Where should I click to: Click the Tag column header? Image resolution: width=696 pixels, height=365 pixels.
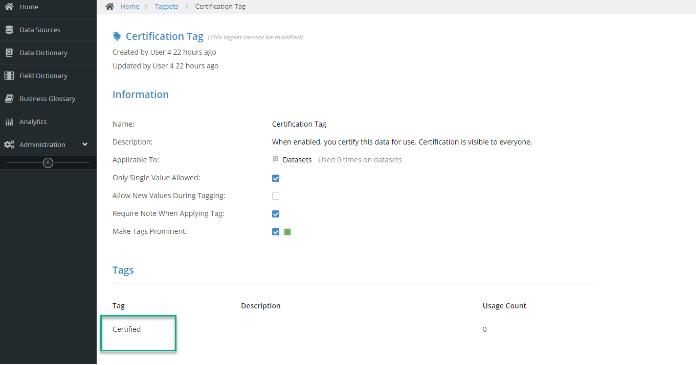(119, 306)
